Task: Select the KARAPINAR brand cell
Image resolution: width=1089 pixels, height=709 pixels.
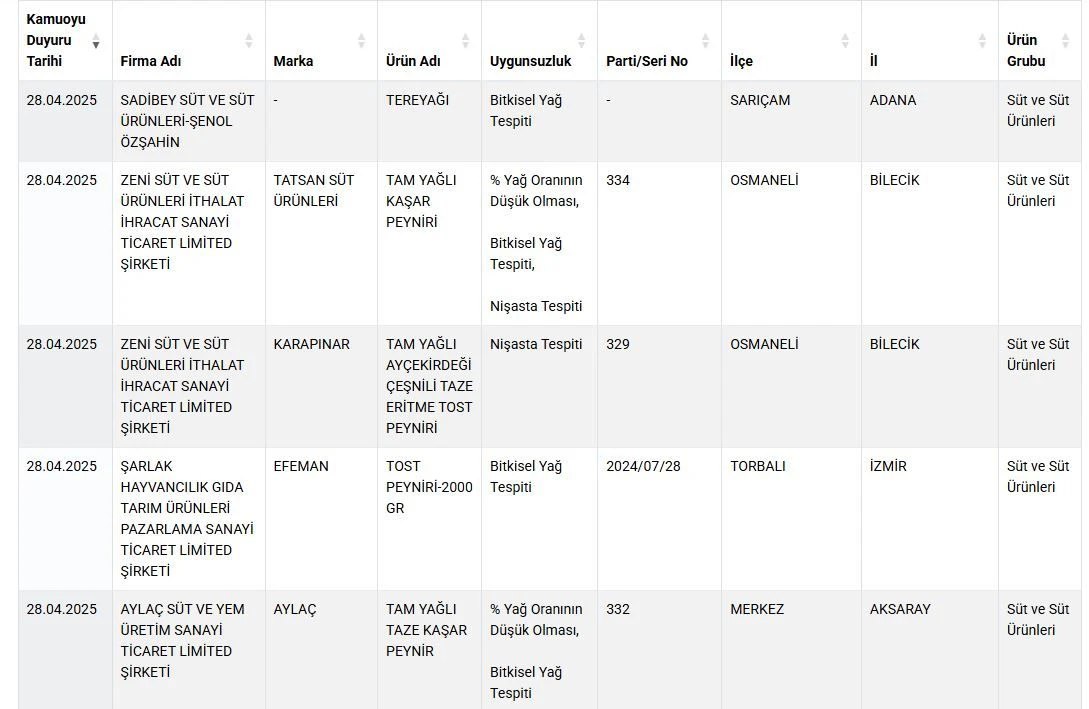Action: point(312,344)
